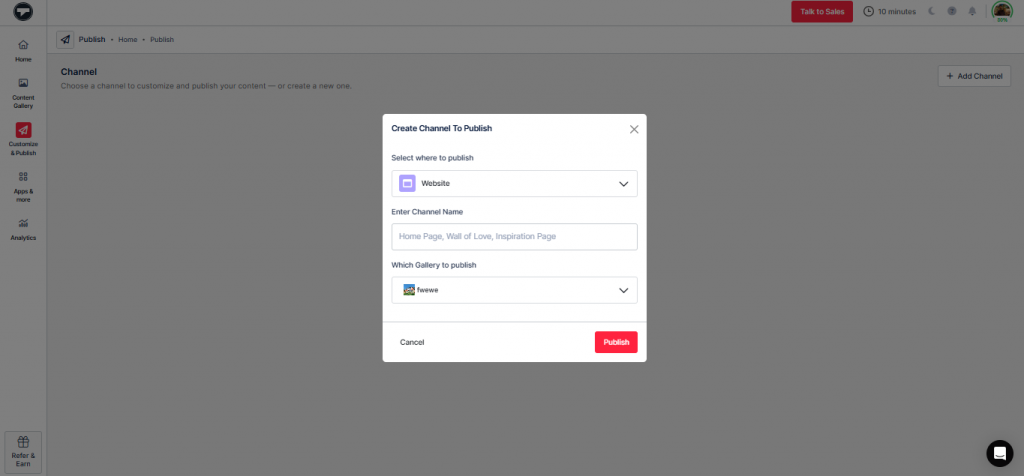Open the notifications bell
The height and width of the screenshot is (476, 1024).
tap(971, 12)
